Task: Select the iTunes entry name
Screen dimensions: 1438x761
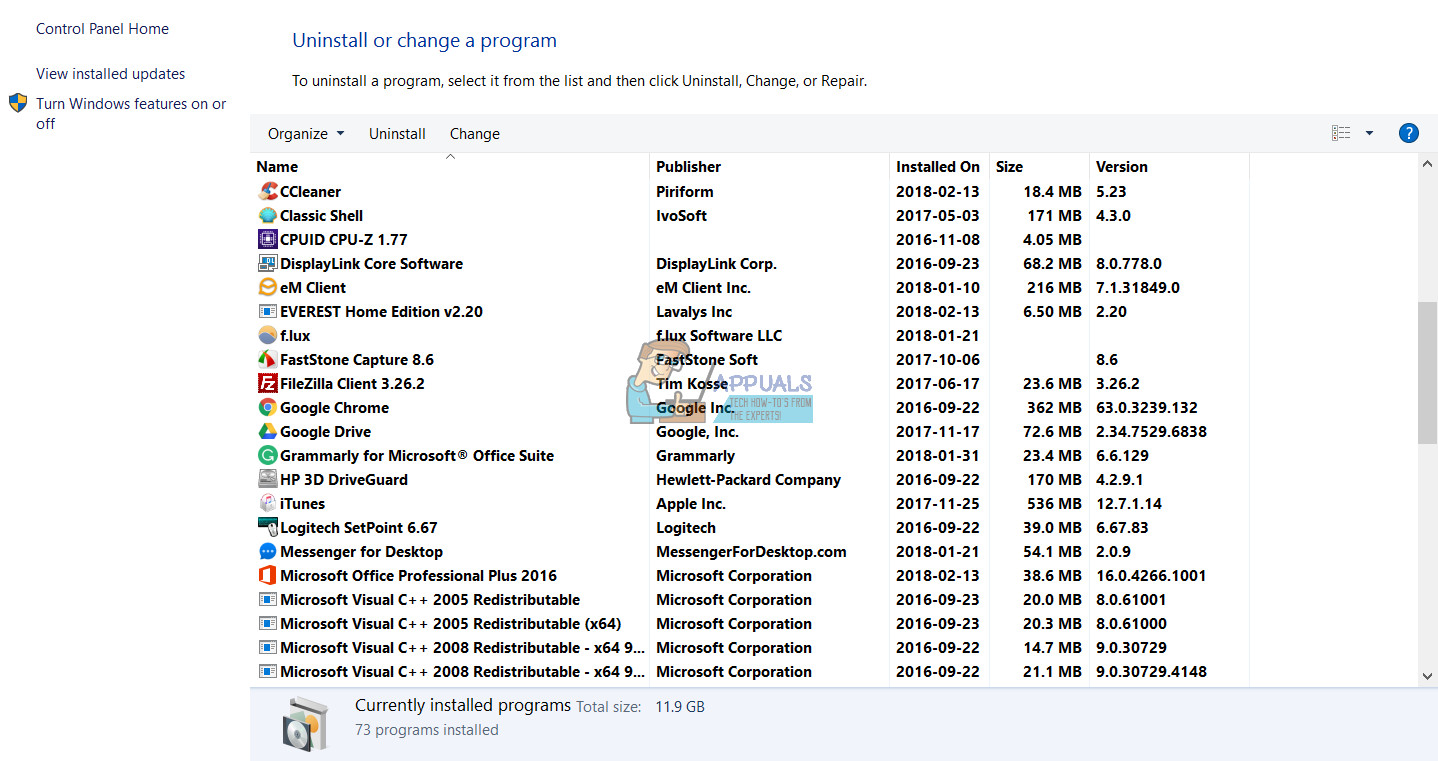Action: coord(303,503)
